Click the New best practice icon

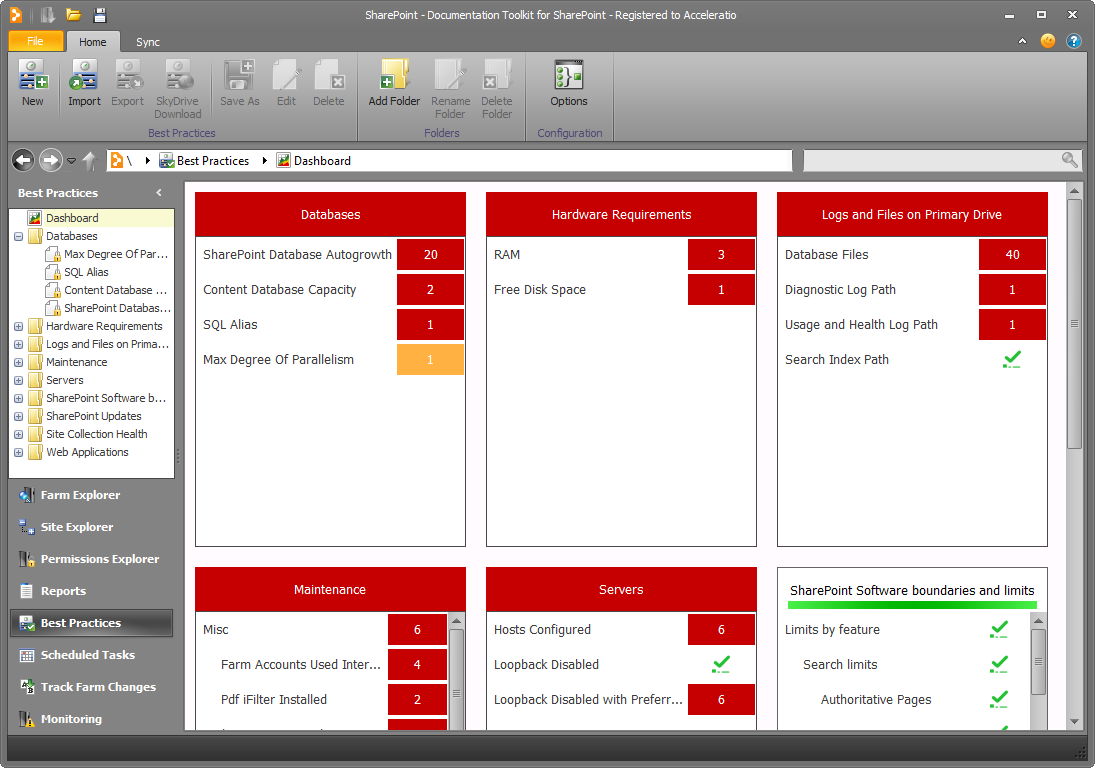click(33, 82)
